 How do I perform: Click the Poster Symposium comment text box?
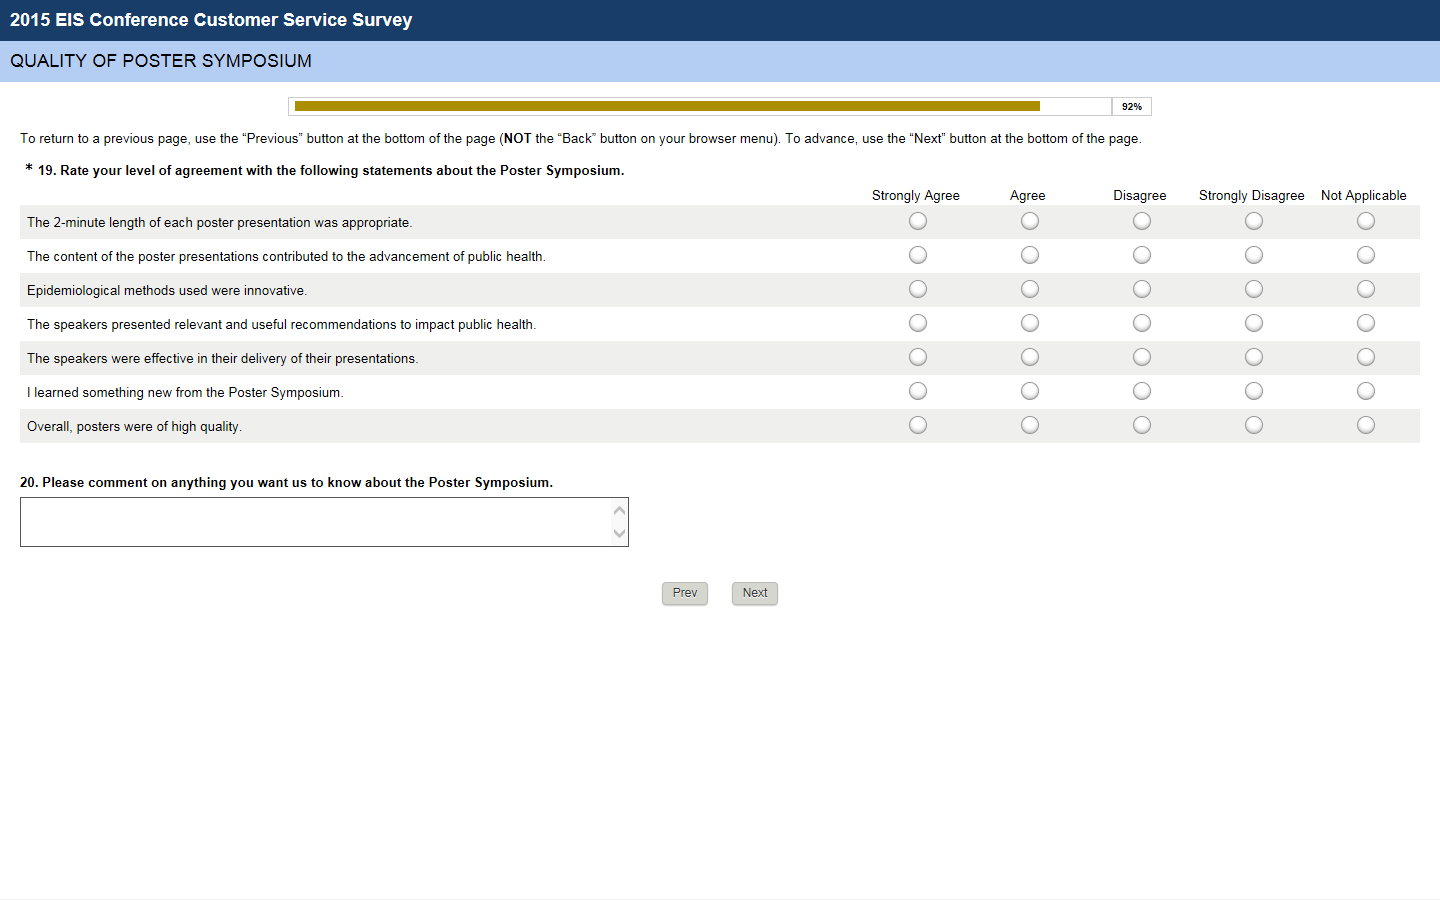coord(316,522)
